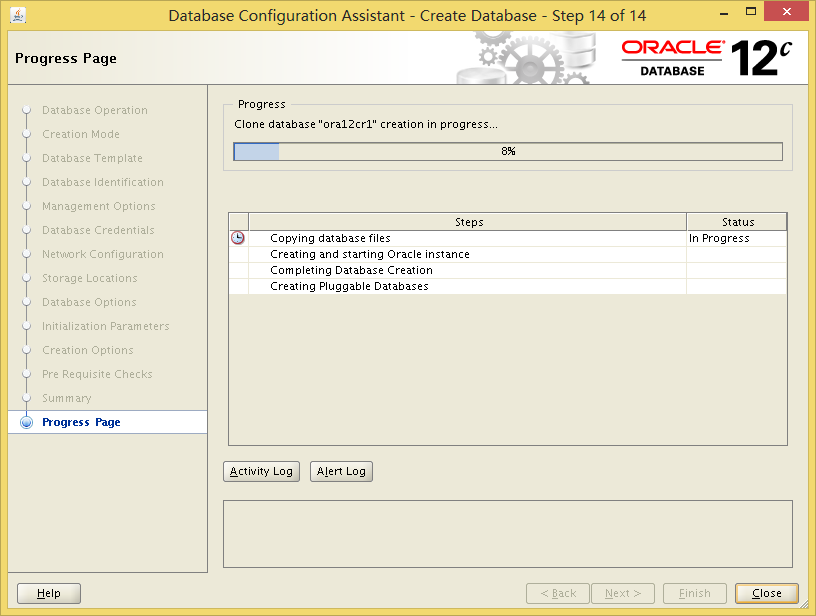Select the Progress Page step in sidebar
The image size is (816, 616).
click(81, 422)
